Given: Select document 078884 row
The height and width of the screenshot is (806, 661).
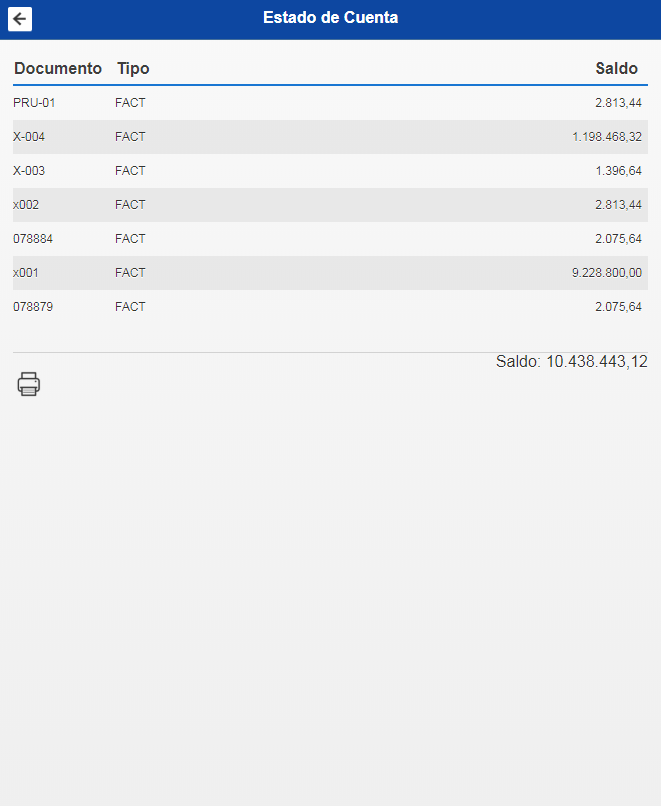Looking at the screenshot, I should point(330,239).
